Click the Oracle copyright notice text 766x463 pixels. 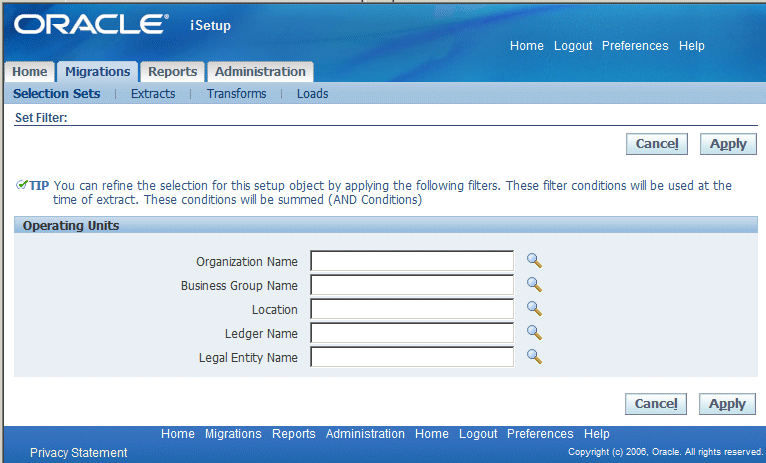(665, 452)
